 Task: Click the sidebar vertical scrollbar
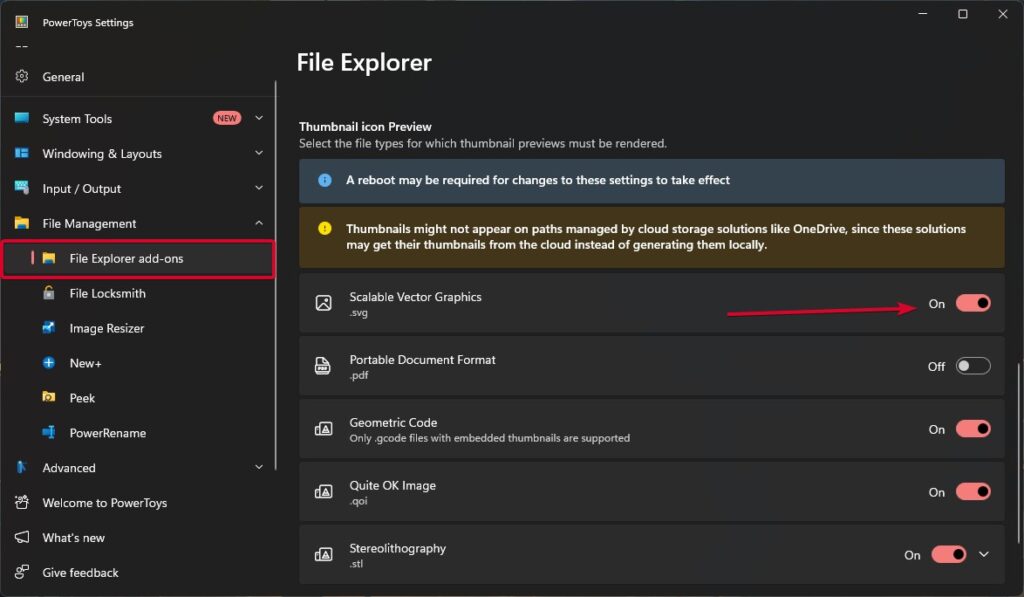[x=276, y=275]
